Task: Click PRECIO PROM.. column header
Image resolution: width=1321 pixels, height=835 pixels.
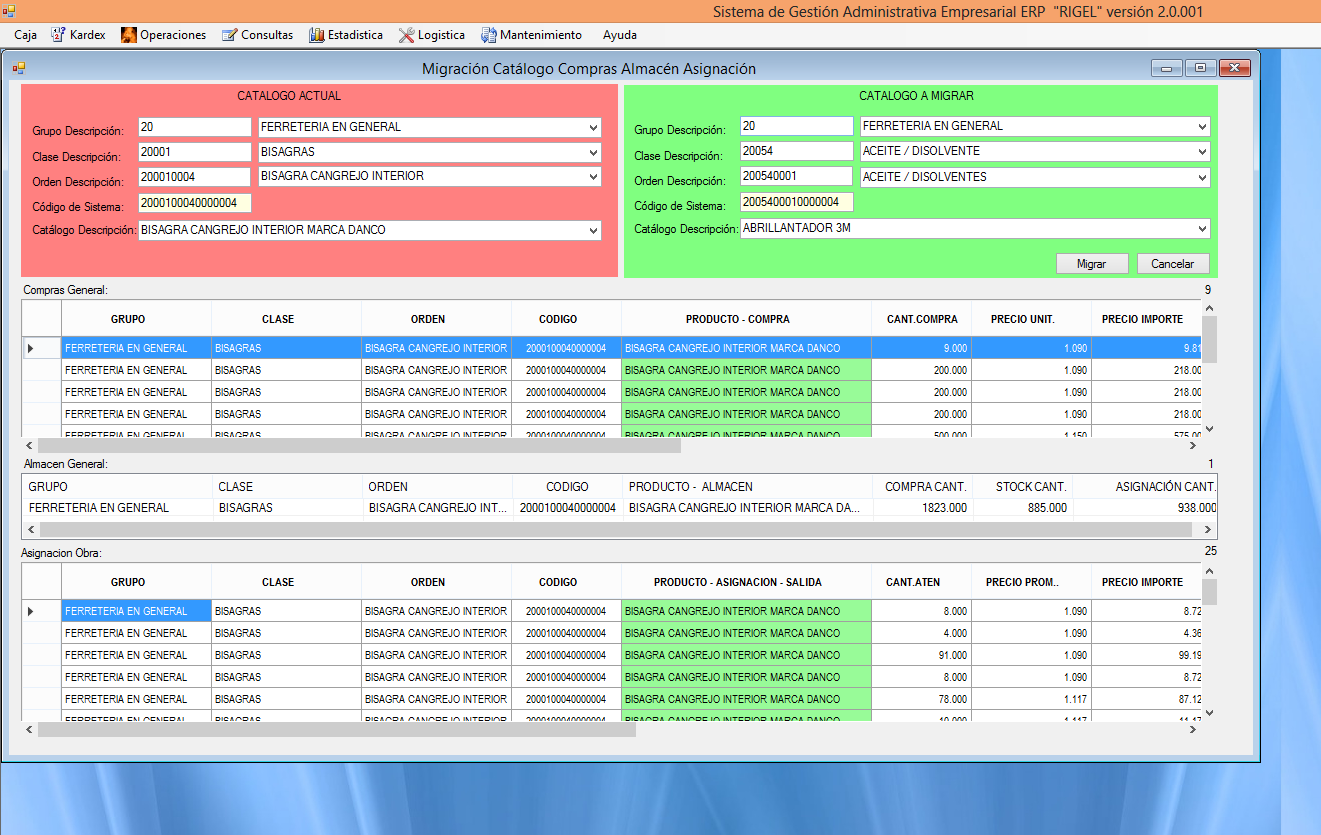Action: click(x=1031, y=582)
